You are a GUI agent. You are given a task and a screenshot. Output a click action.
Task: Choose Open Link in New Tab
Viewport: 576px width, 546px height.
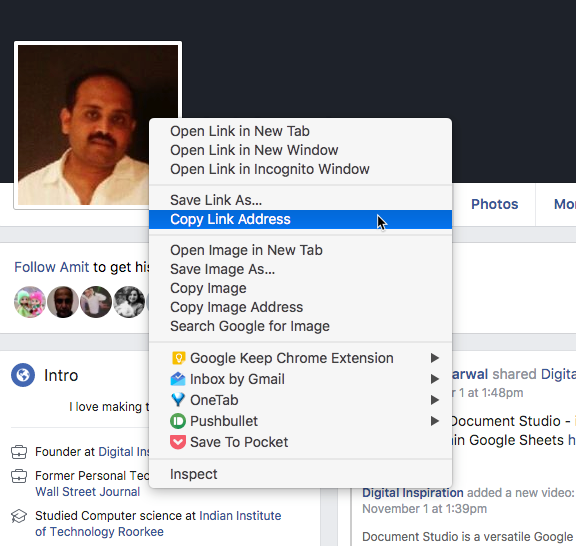click(x=300, y=131)
